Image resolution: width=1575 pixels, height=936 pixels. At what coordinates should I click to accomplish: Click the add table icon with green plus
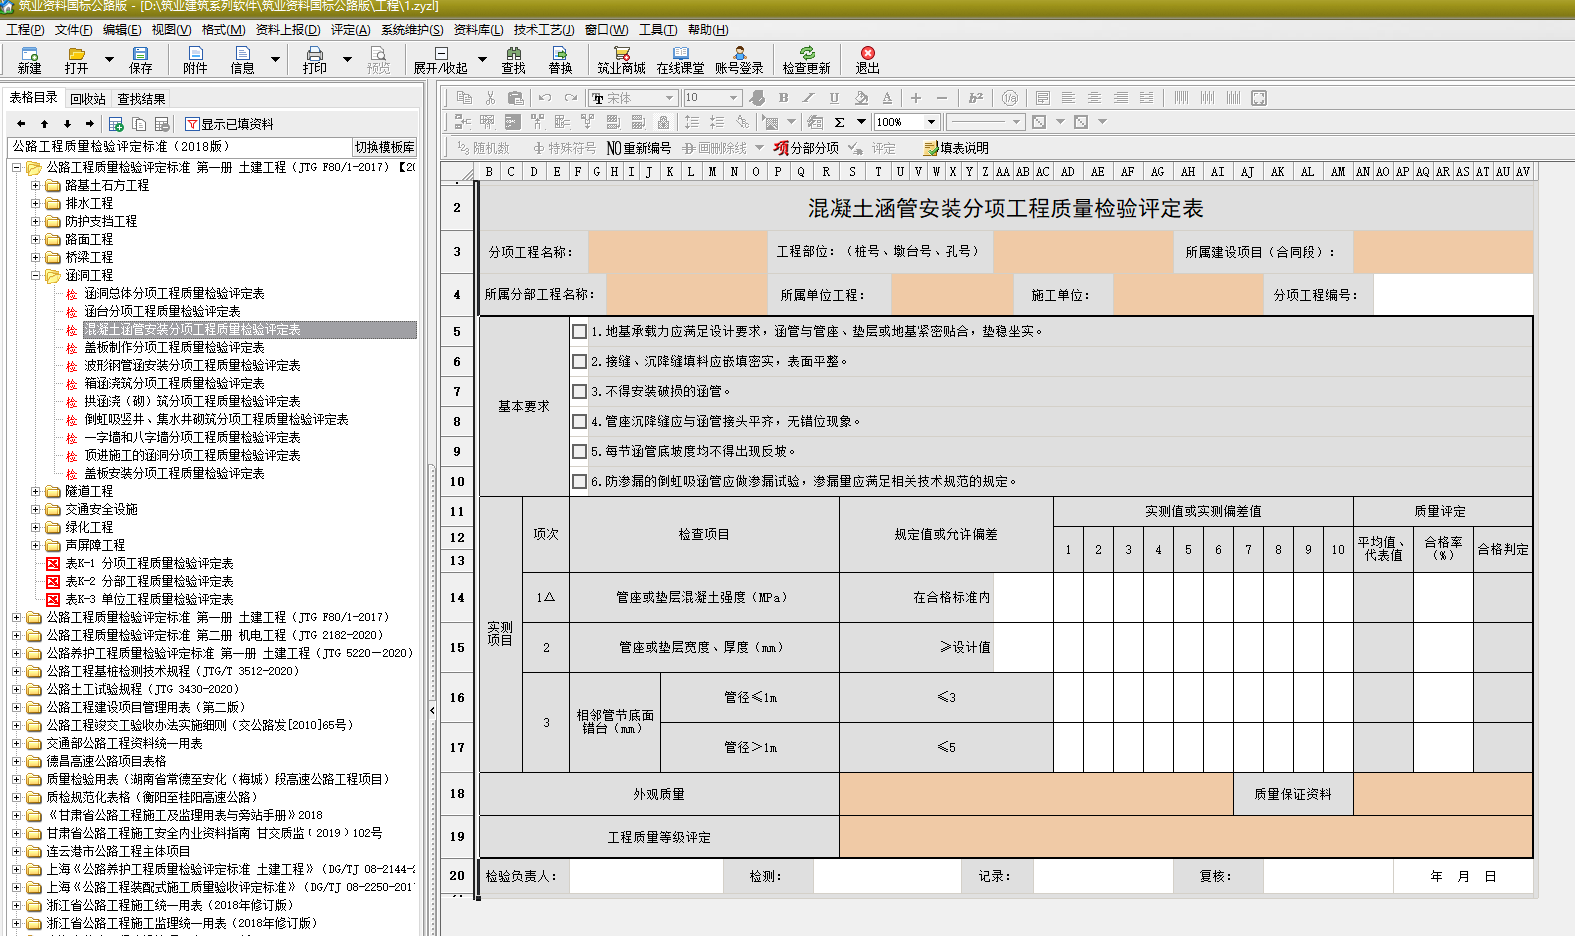(x=116, y=124)
